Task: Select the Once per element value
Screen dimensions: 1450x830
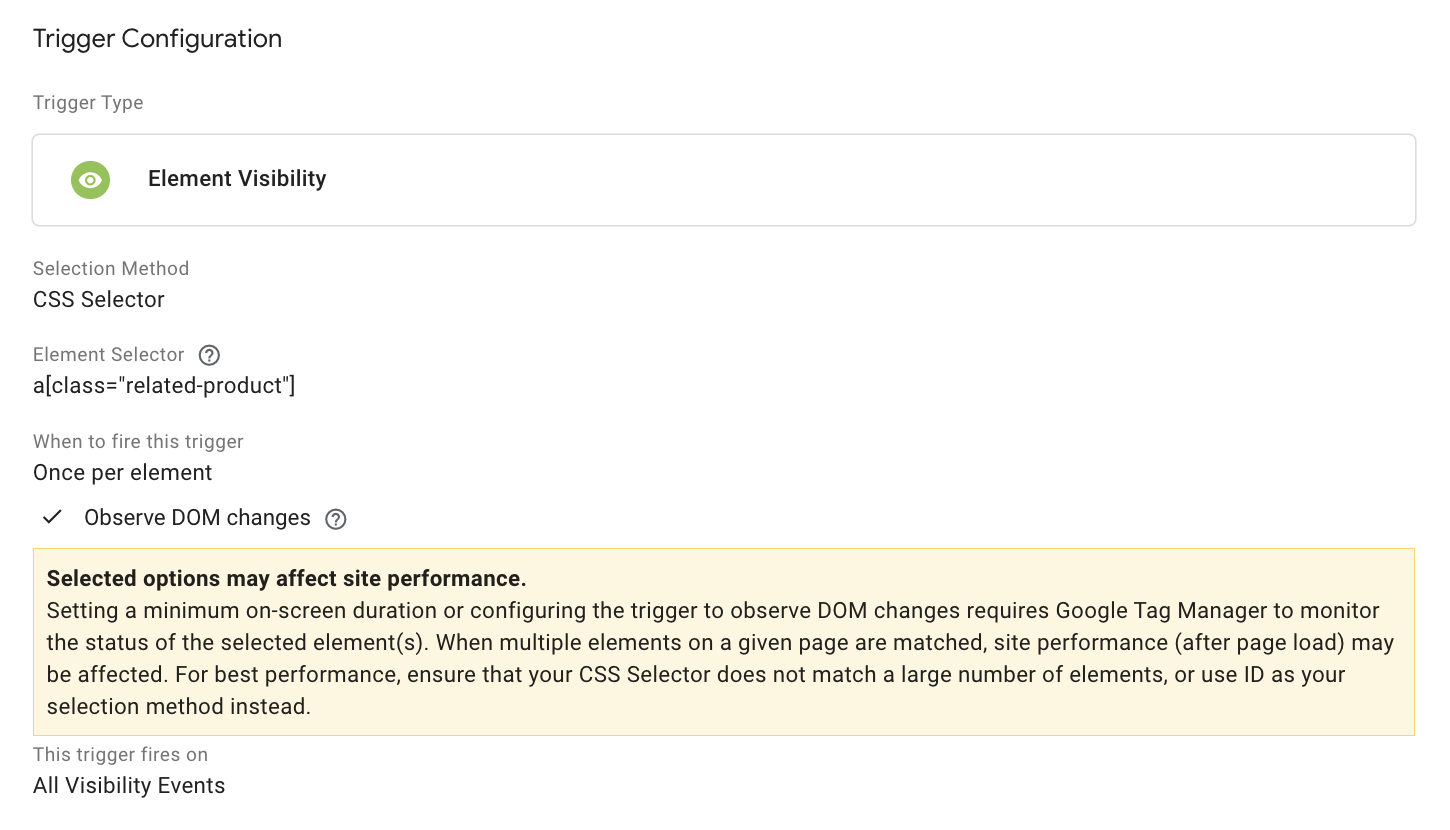Action: 123,472
